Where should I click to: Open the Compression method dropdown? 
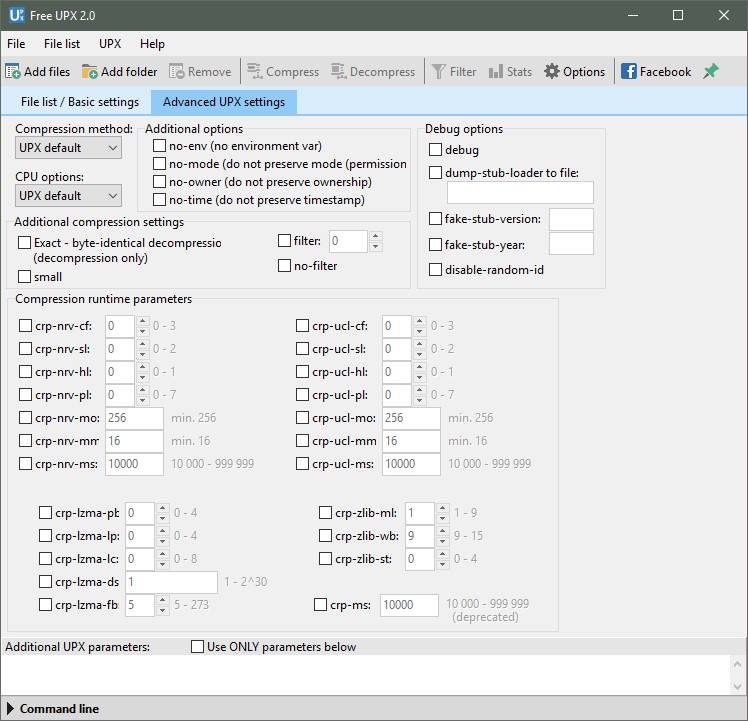[68, 148]
